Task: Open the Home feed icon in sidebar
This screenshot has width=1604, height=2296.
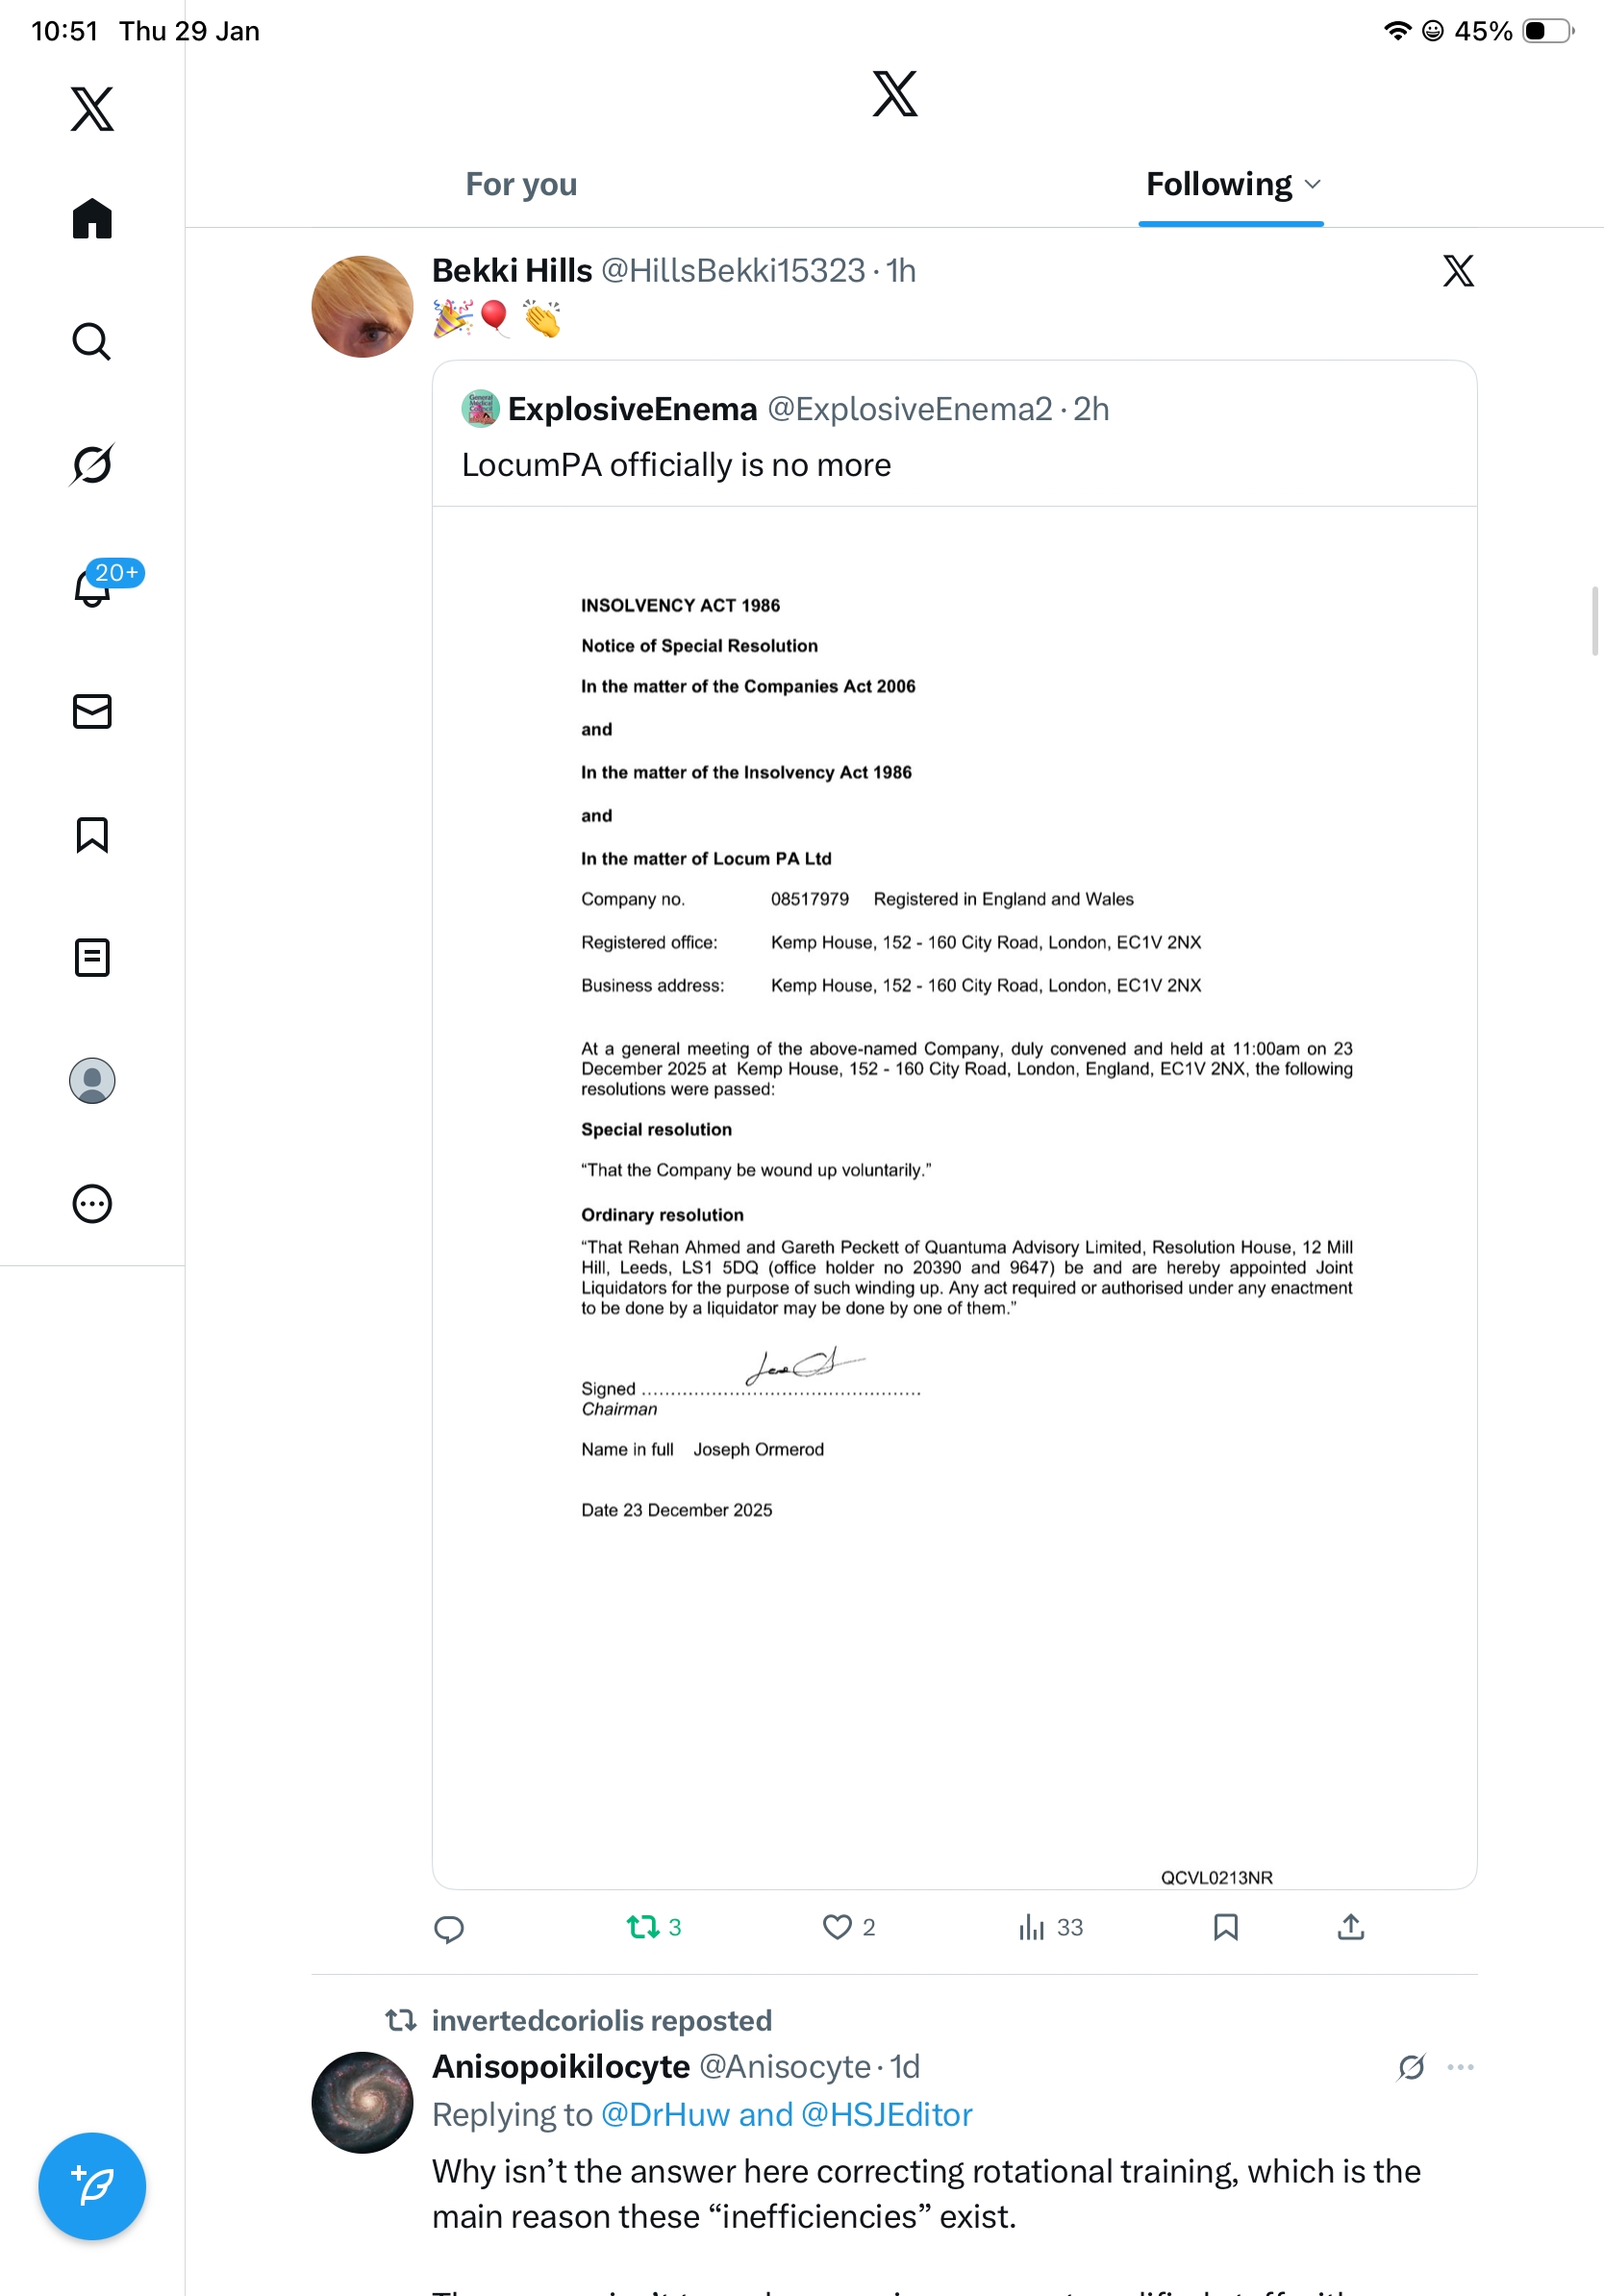Action: tap(92, 218)
